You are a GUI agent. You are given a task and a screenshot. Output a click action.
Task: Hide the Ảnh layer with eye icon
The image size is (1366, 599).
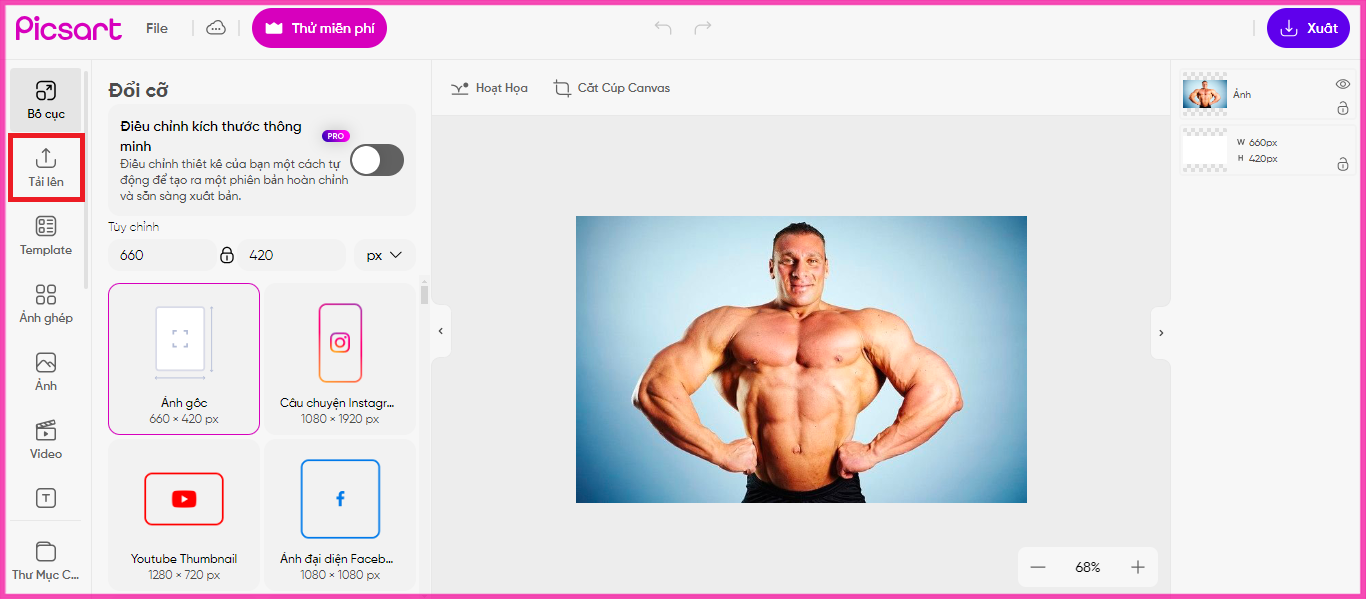click(1343, 84)
